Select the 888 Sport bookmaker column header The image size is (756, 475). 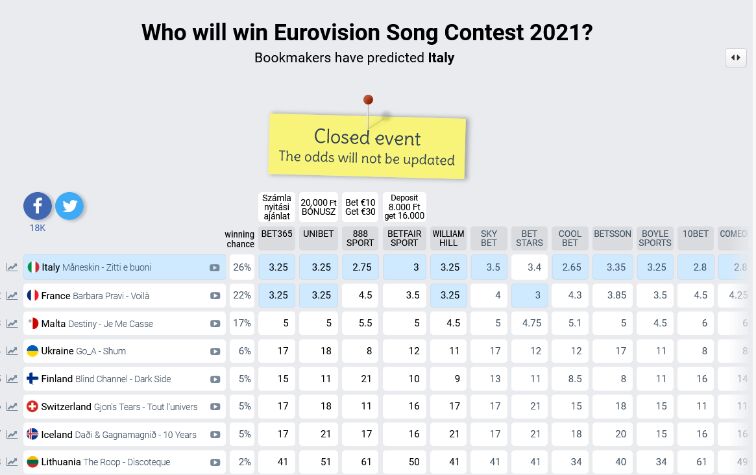coord(360,238)
